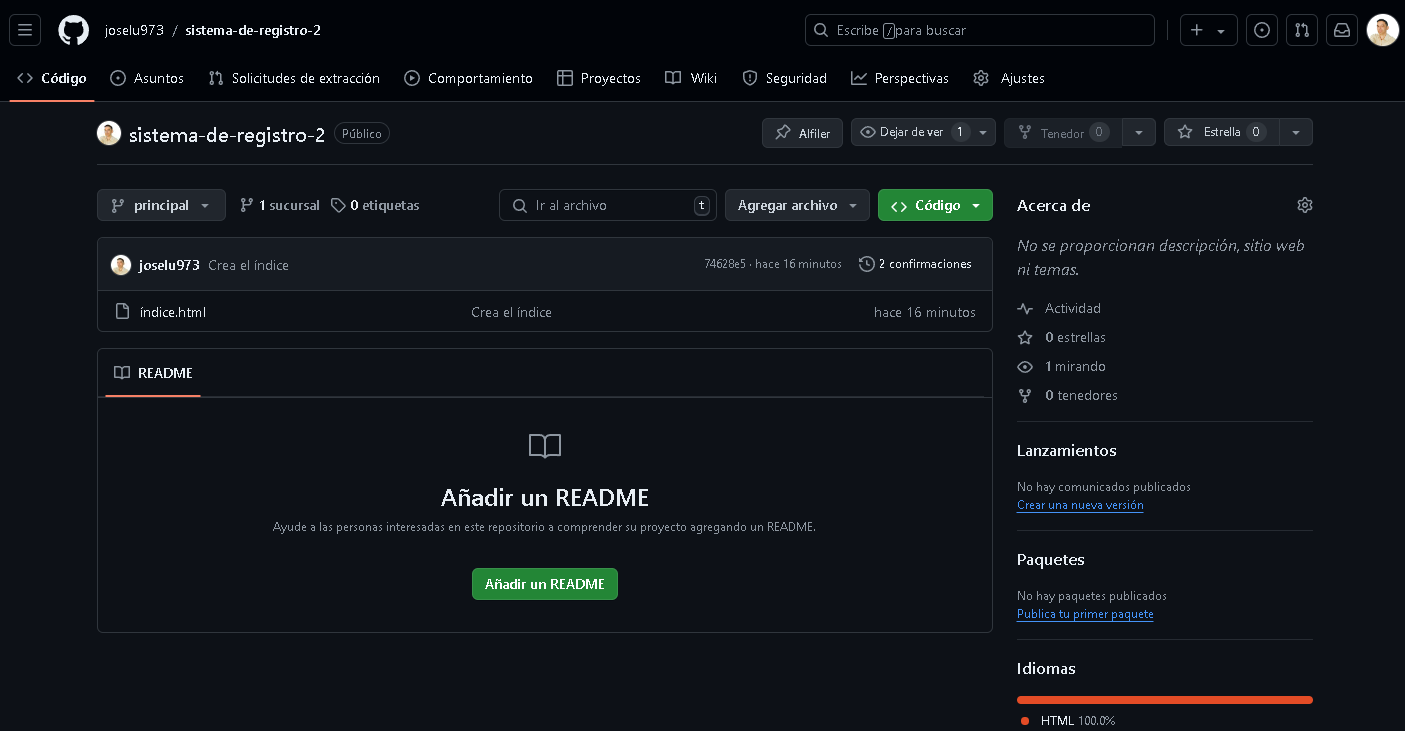This screenshot has width=1405, height=731.
Task: Click the repository owner avatar beside title
Action: [109, 133]
